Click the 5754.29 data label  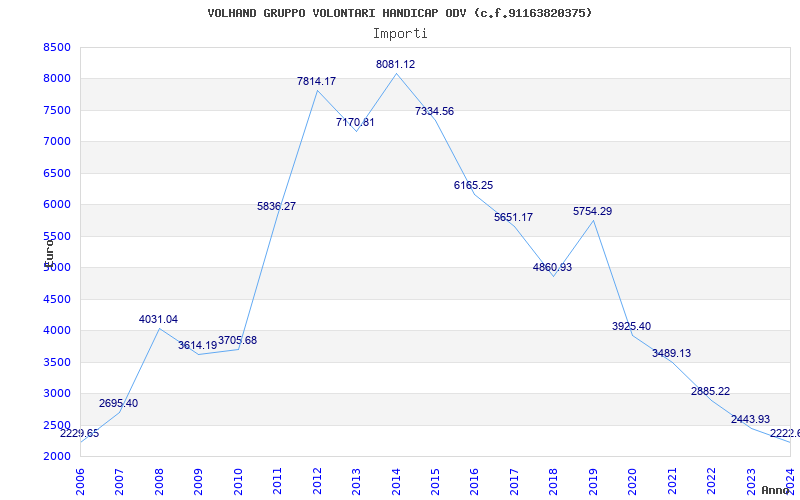pyautogui.click(x=592, y=211)
